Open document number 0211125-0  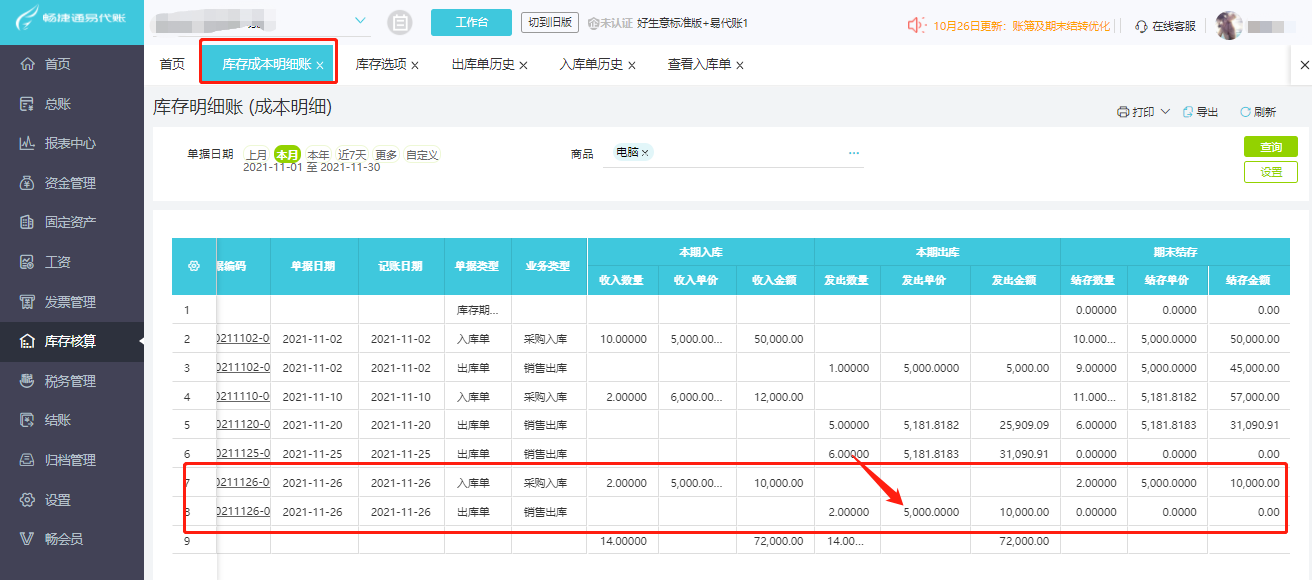click(243, 454)
